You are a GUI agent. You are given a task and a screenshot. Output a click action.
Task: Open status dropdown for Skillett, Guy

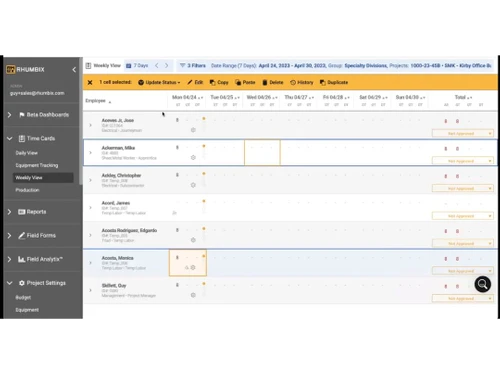coord(463,299)
